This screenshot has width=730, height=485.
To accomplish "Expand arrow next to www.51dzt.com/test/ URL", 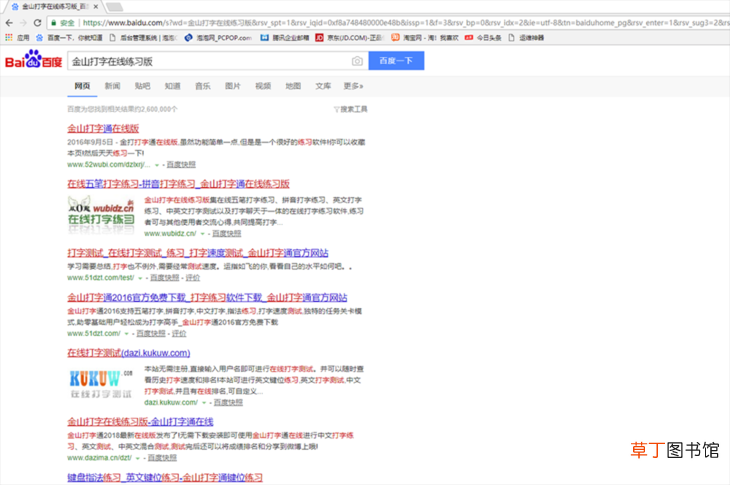I will (140, 278).
